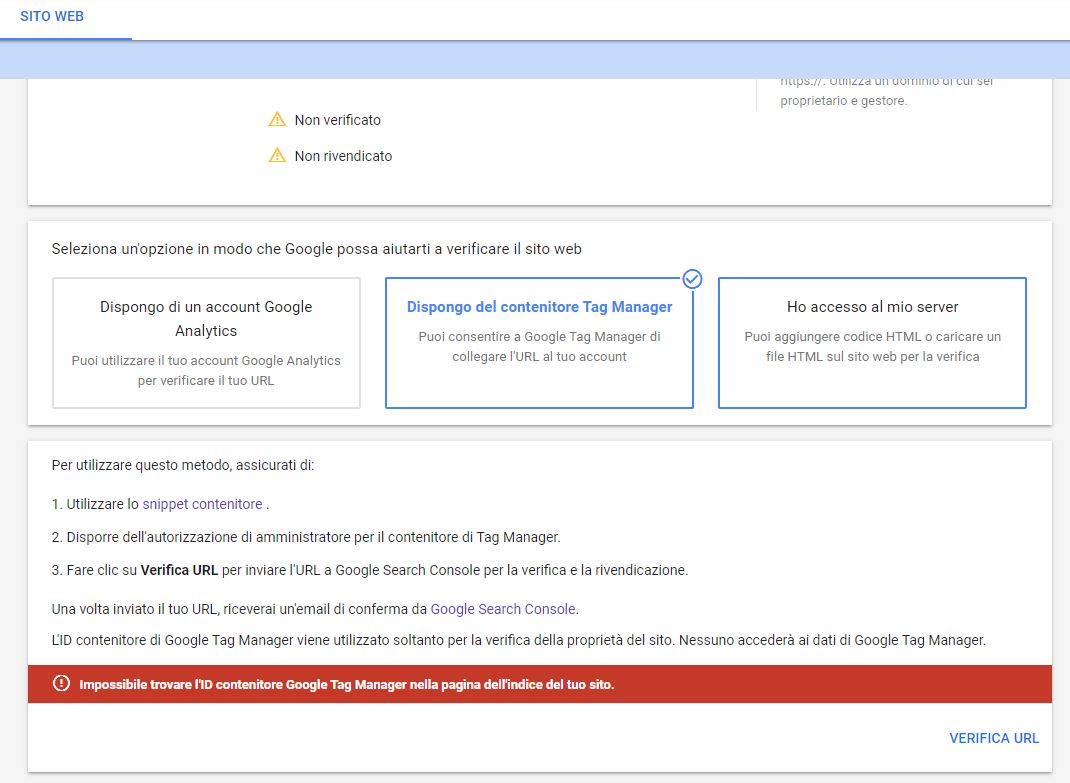Click the warning icon beside Non rivendicato
The width and height of the screenshot is (1070, 783).
click(x=277, y=156)
